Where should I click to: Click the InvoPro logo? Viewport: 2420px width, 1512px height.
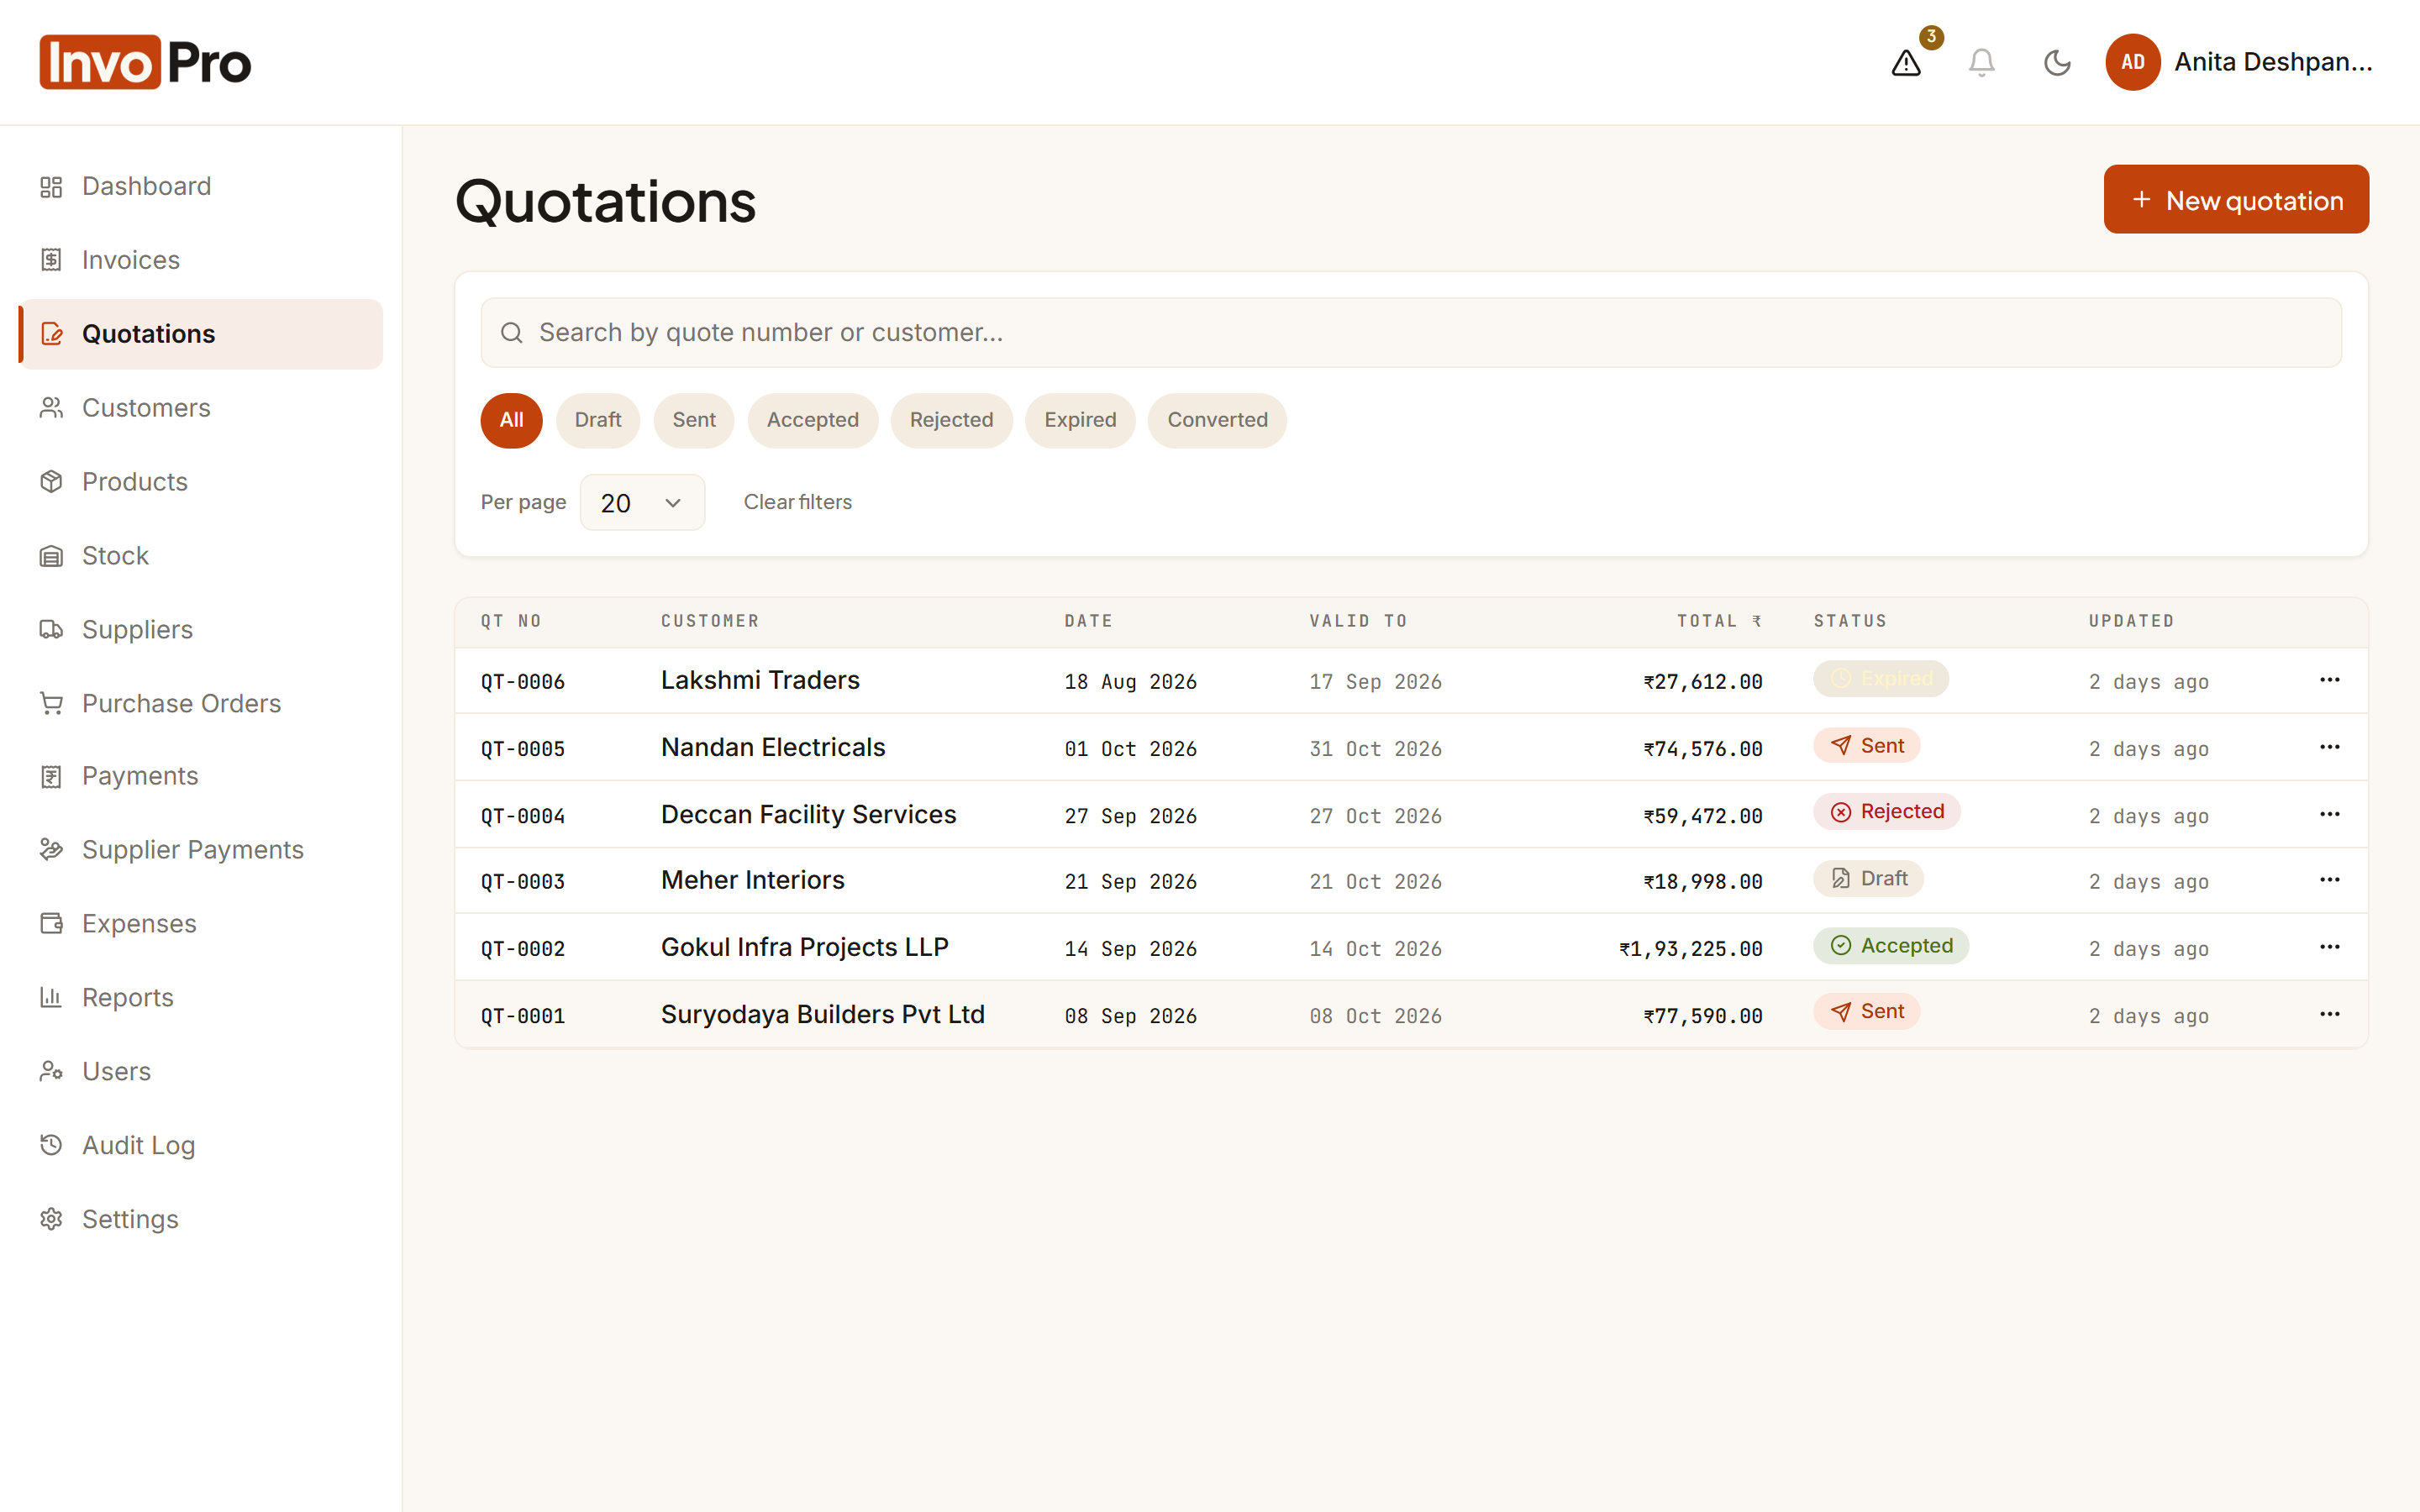pyautogui.click(x=145, y=62)
